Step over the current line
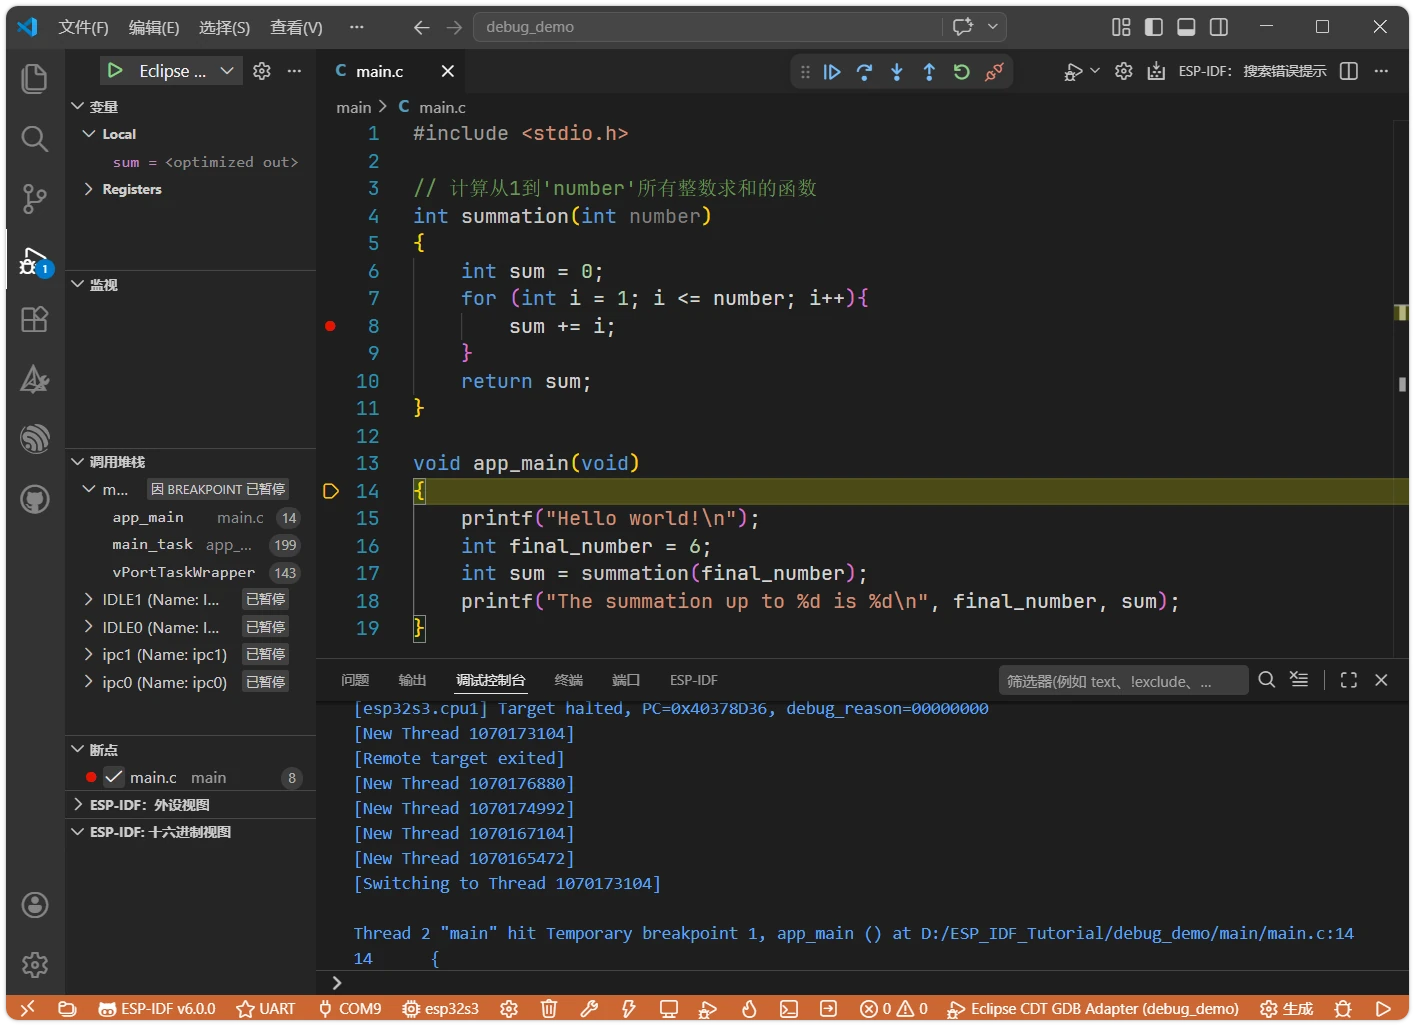Screen dimensions: 1415x1026 point(864,71)
